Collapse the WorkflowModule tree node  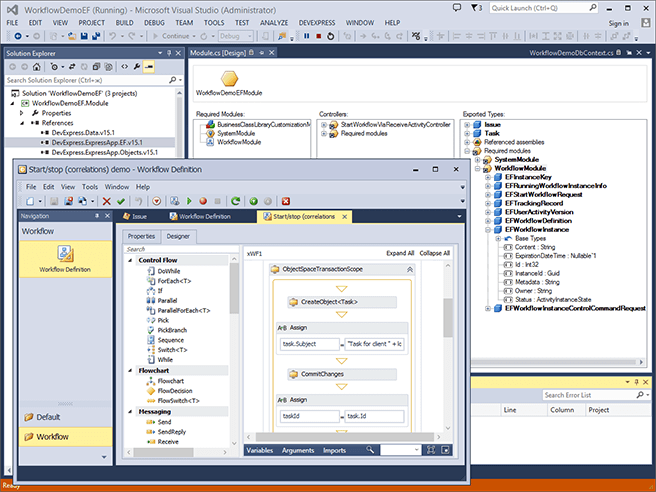click(x=475, y=168)
